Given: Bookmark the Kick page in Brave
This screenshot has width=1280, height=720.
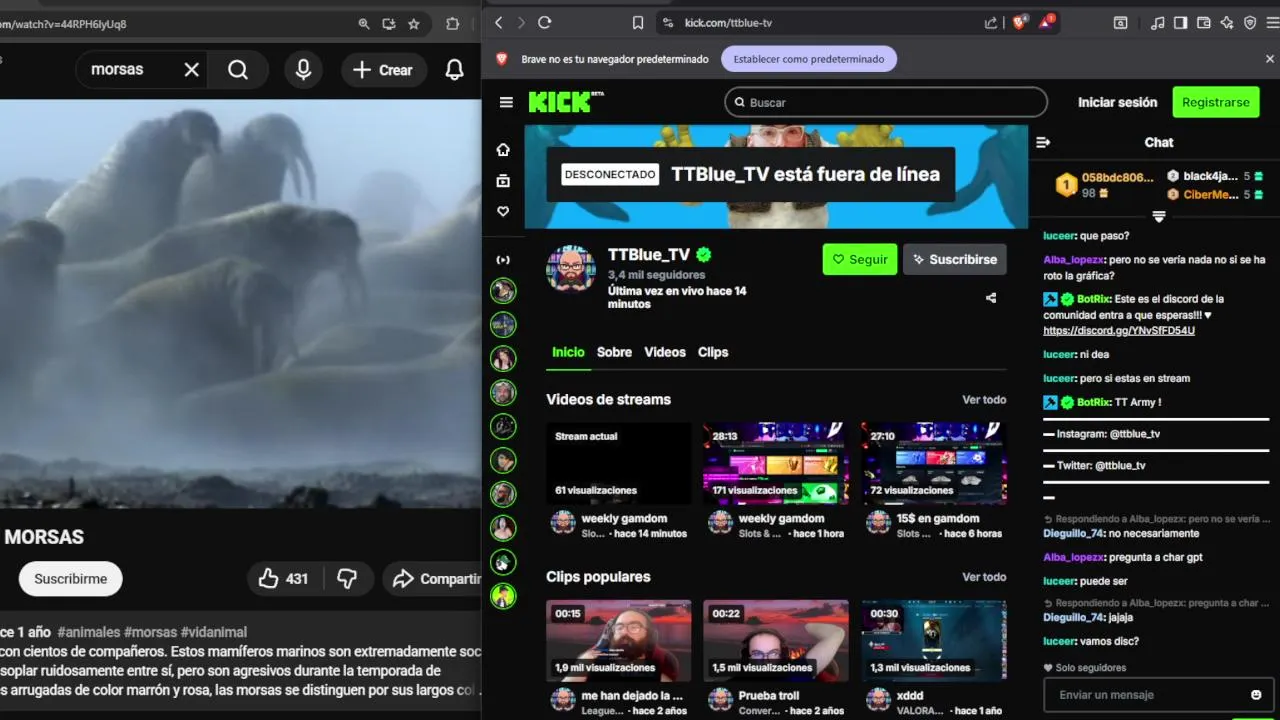Looking at the screenshot, I should [638, 23].
